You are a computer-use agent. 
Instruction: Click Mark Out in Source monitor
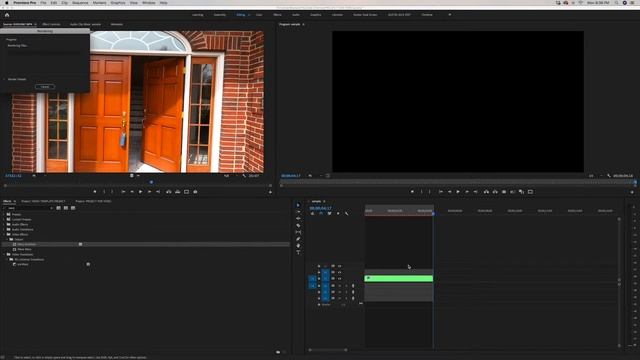[112, 192]
